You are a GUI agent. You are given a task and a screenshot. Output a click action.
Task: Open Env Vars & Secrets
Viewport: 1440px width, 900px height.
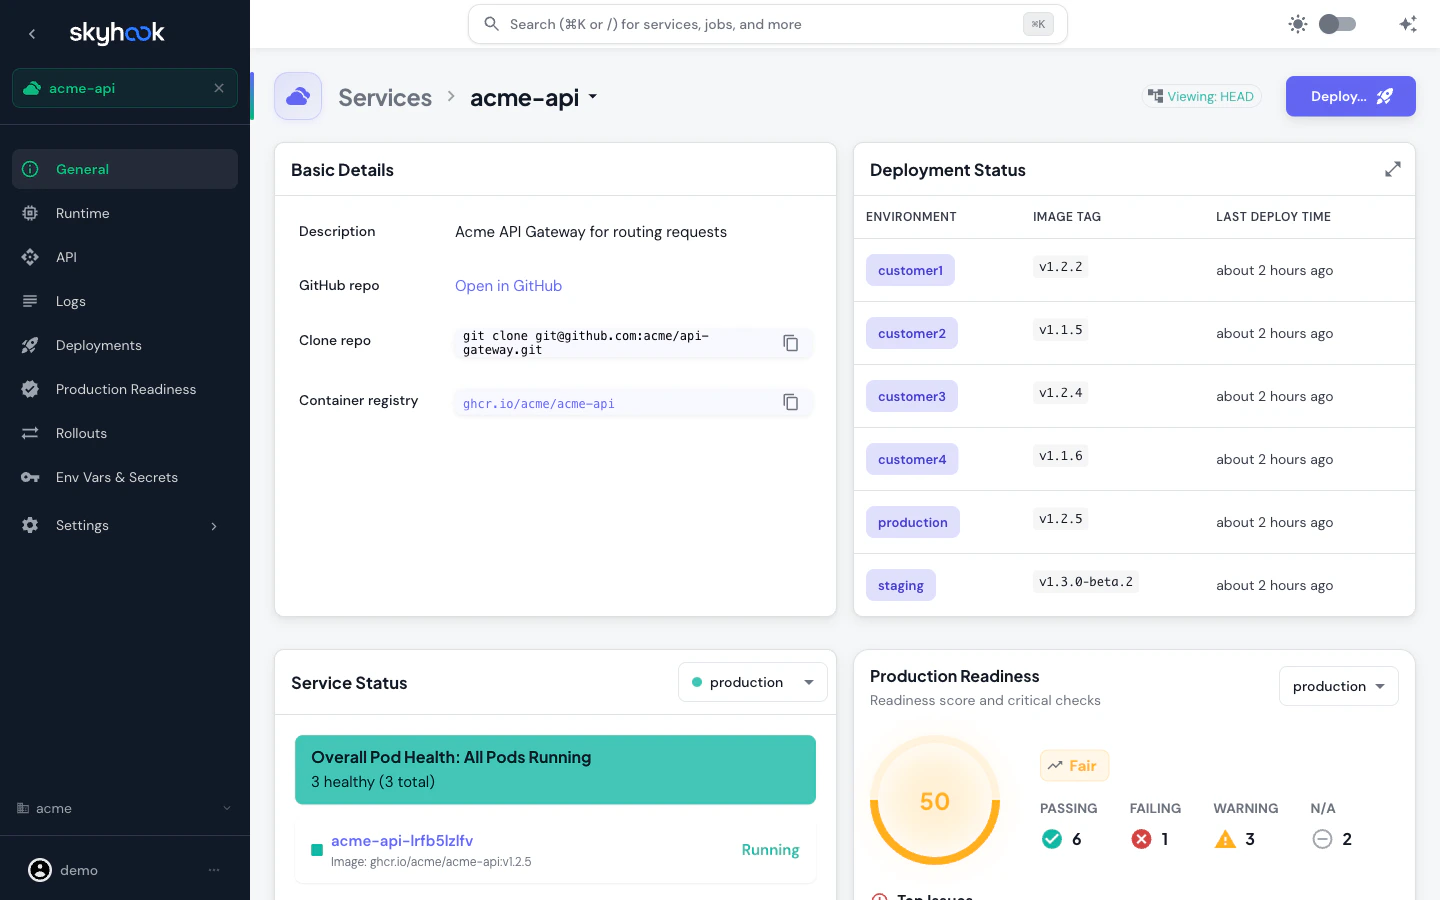[125, 477]
